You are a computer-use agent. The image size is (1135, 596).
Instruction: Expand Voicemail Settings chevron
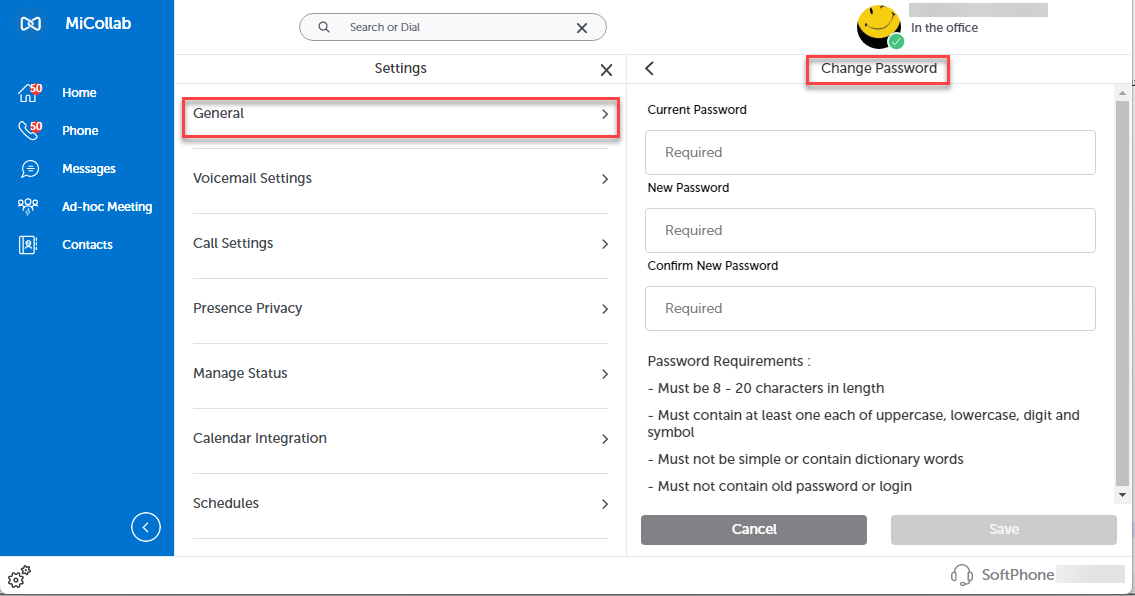605,179
